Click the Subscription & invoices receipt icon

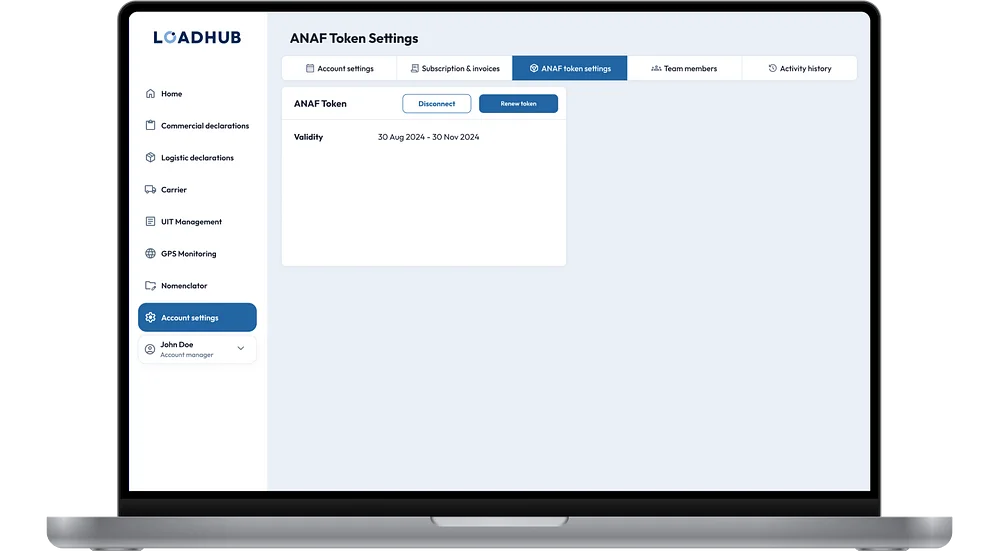pos(415,68)
